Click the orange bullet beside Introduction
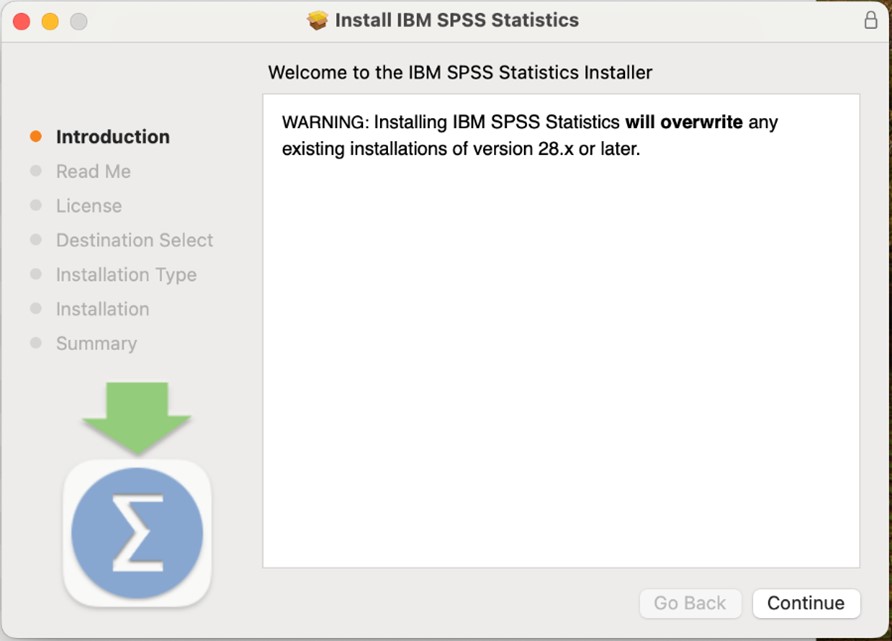 [x=36, y=137]
